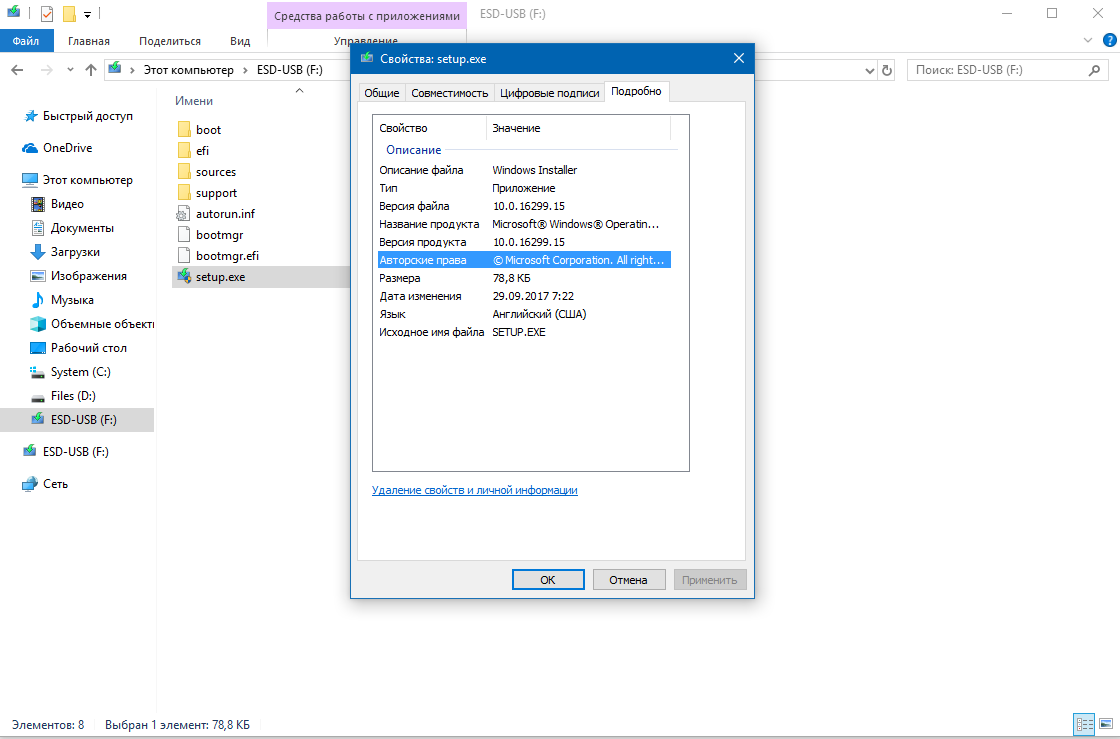Click OK in the properties dialog
This screenshot has height=739, width=1120.
548,580
